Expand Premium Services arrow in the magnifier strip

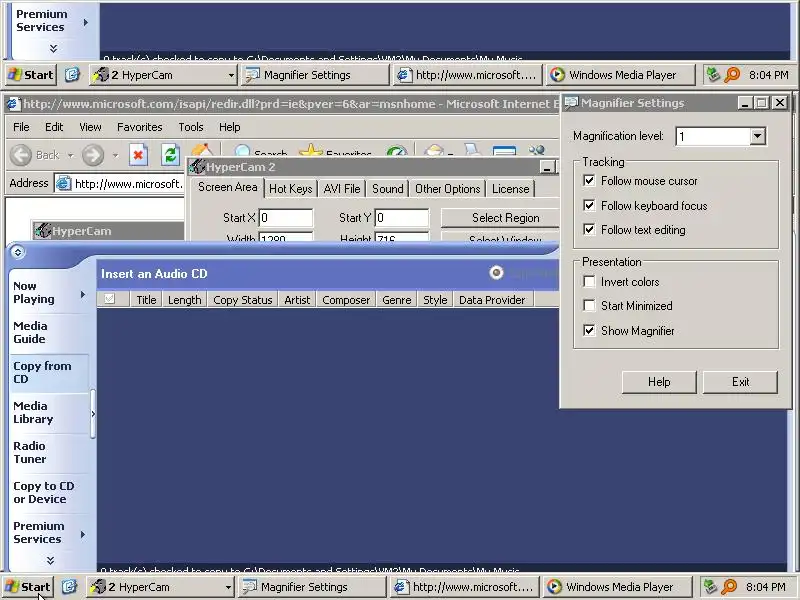pyautogui.click(x=86, y=22)
